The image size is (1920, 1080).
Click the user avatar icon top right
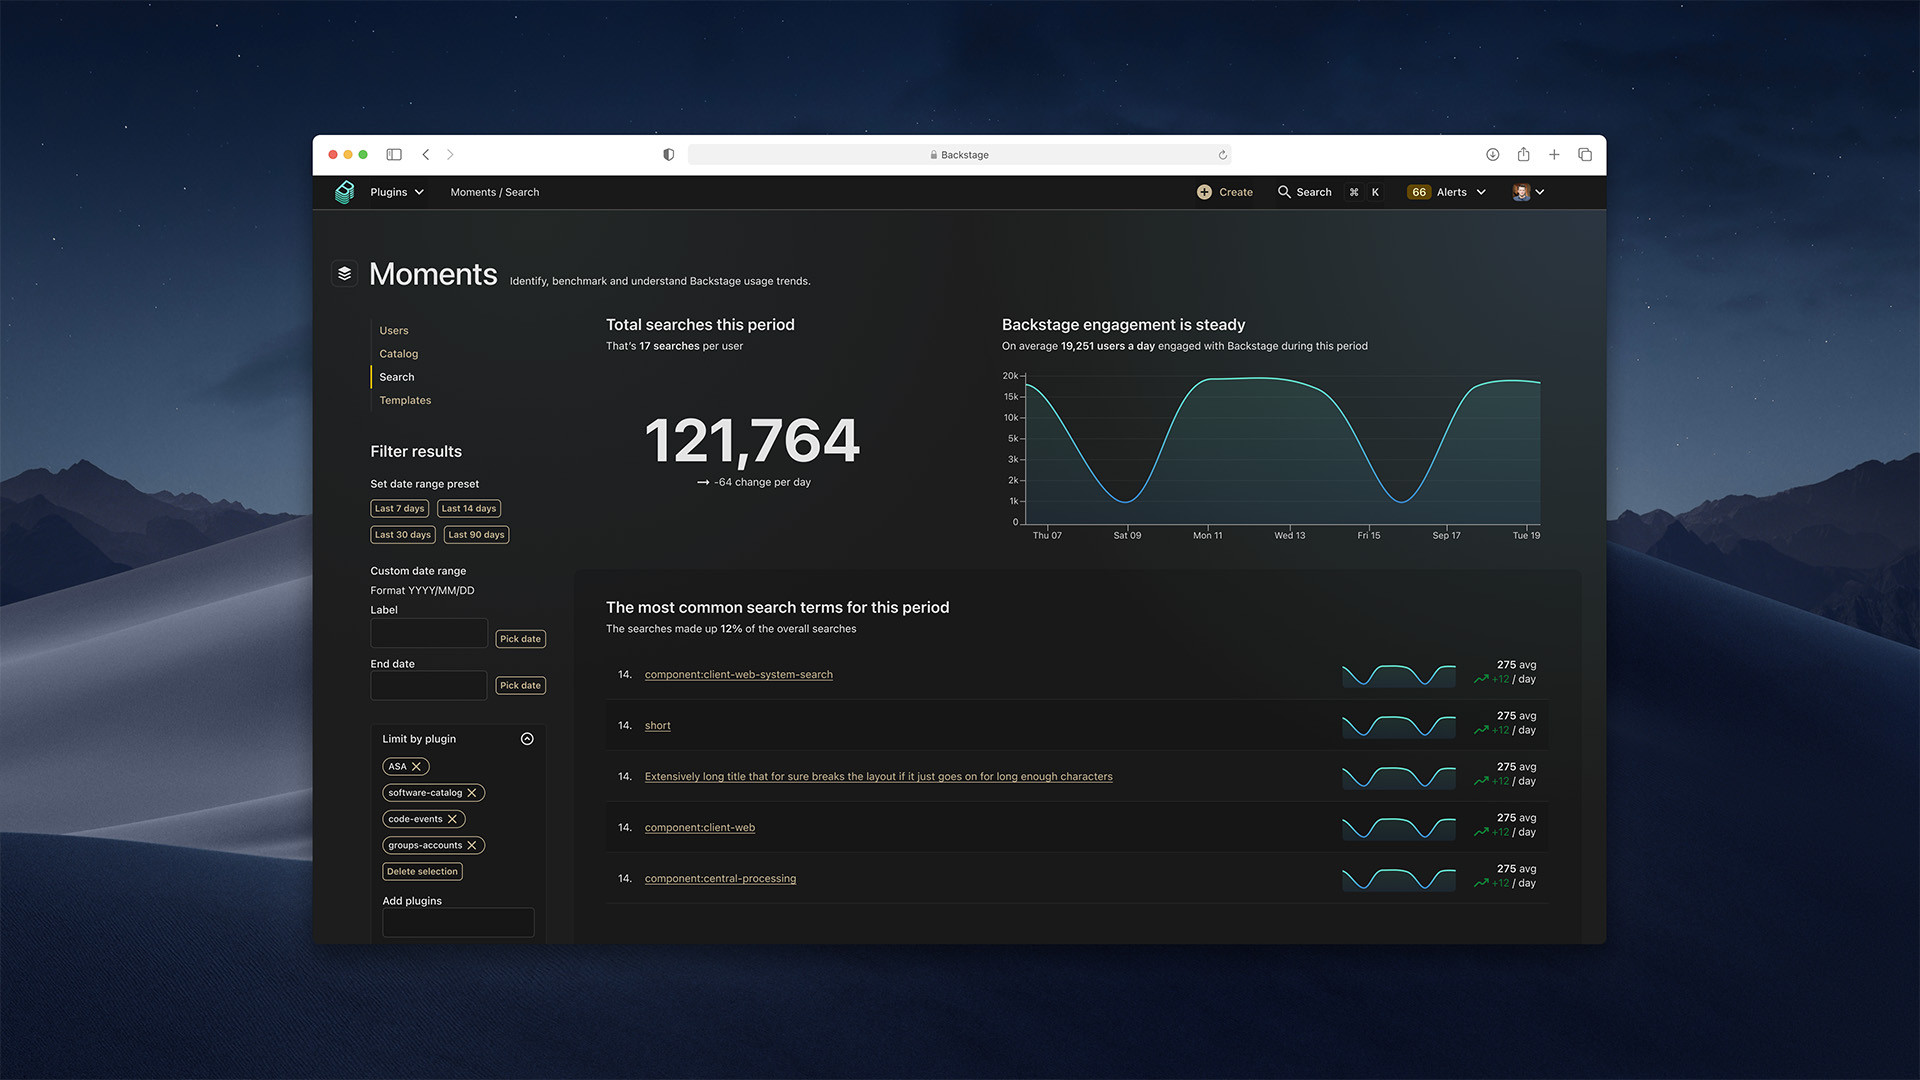[x=1520, y=193]
